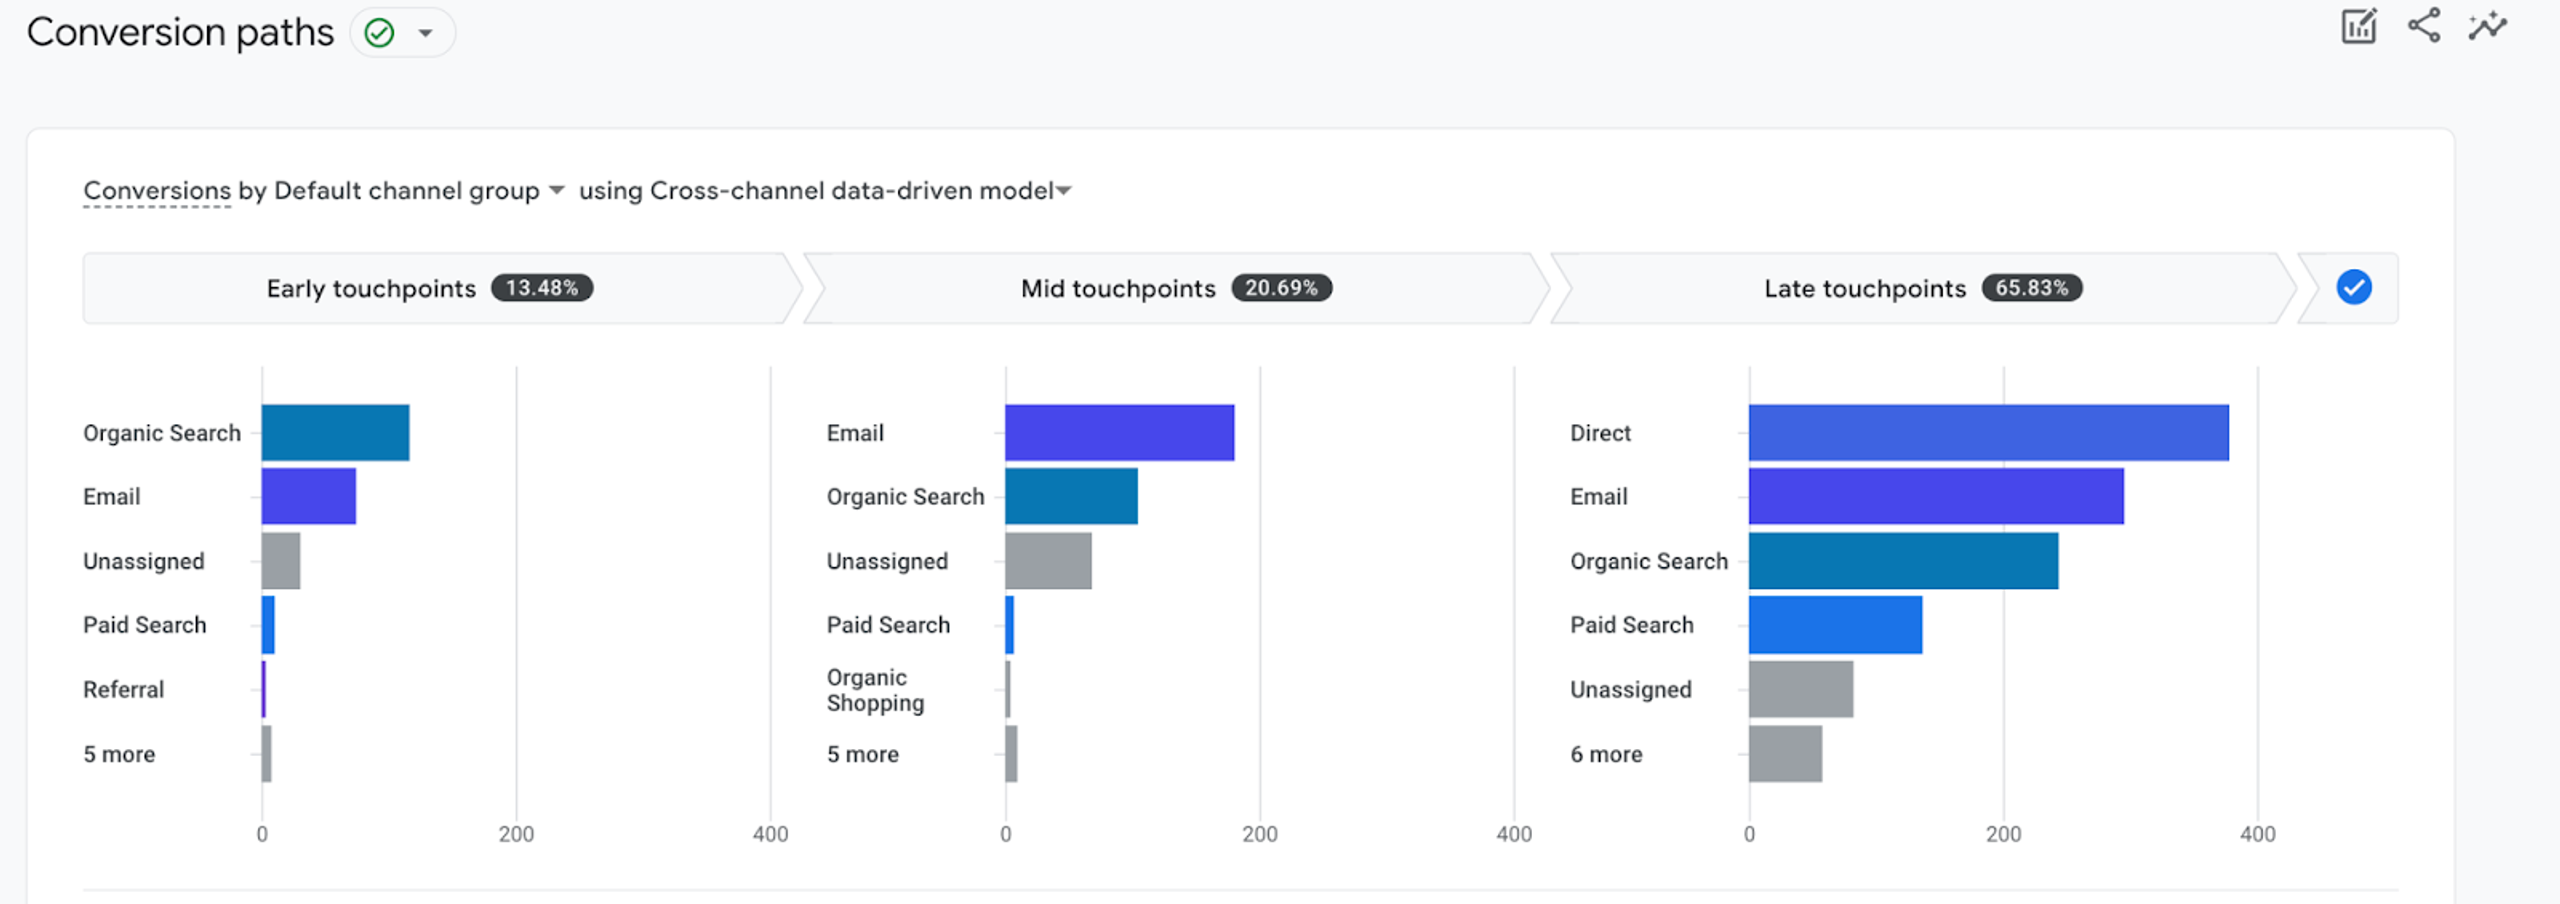Select the Early touchpoints segment
This screenshot has width=2560, height=904.
click(x=430, y=288)
